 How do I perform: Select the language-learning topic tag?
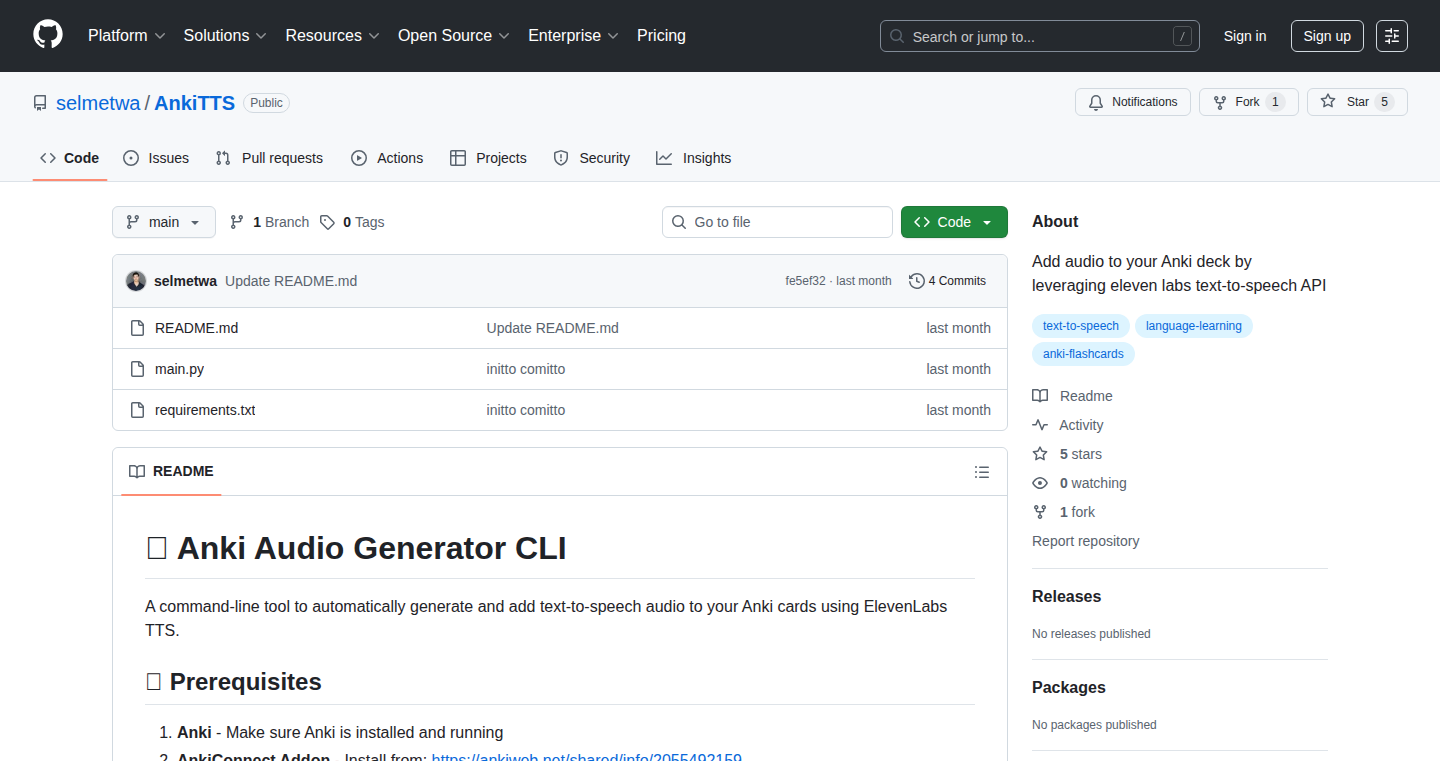1194,326
